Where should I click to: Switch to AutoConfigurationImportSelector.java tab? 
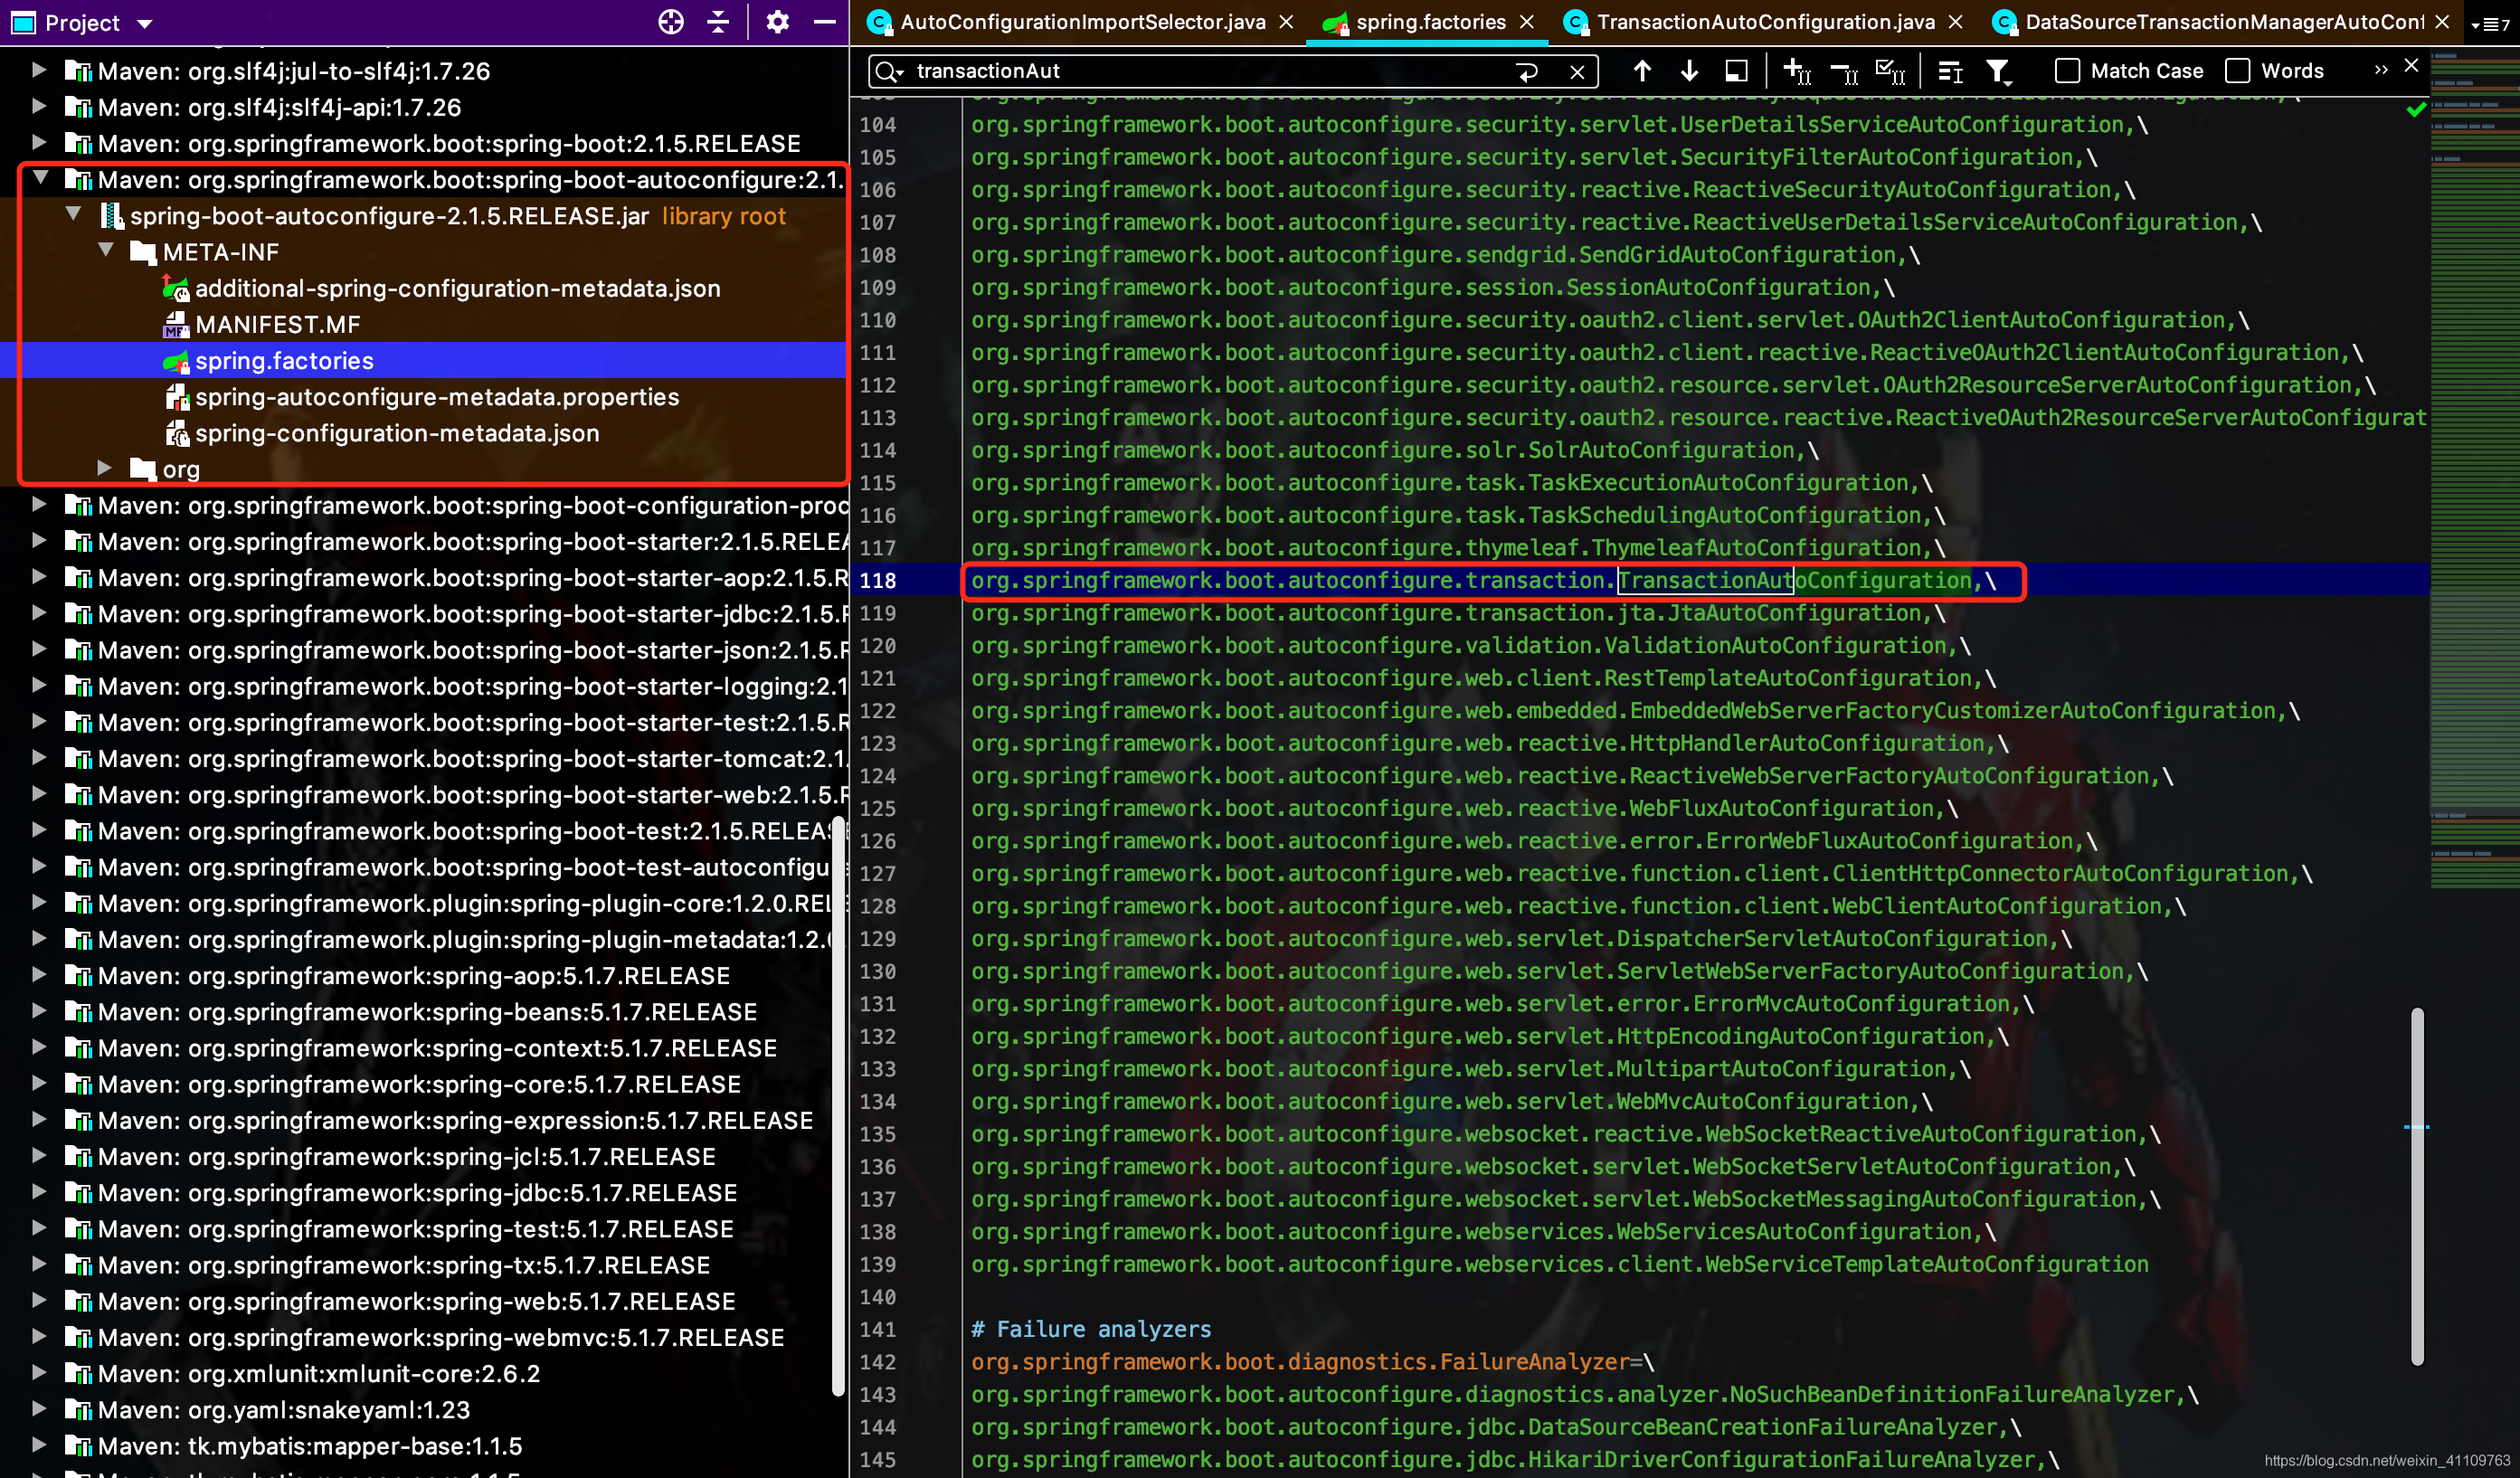tap(1082, 22)
